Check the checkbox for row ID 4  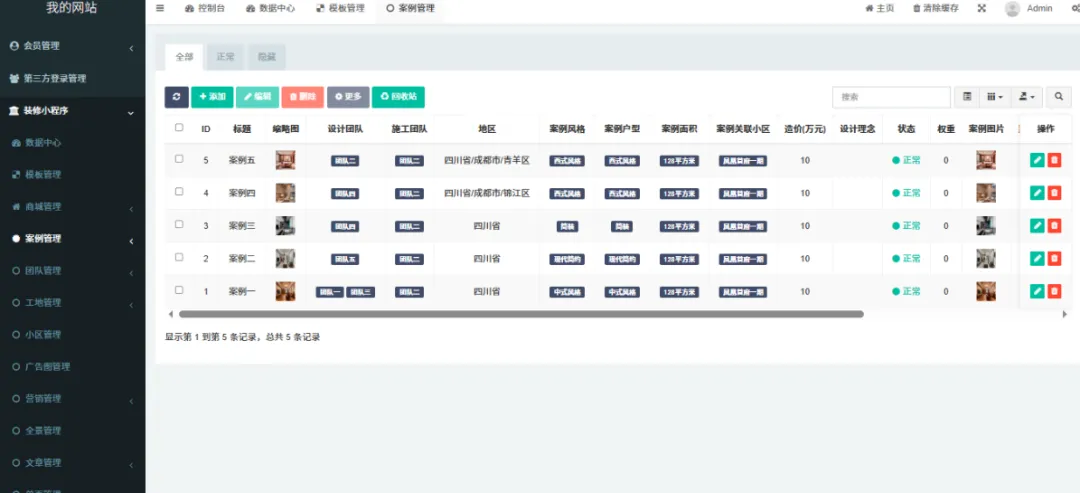[179, 191]
